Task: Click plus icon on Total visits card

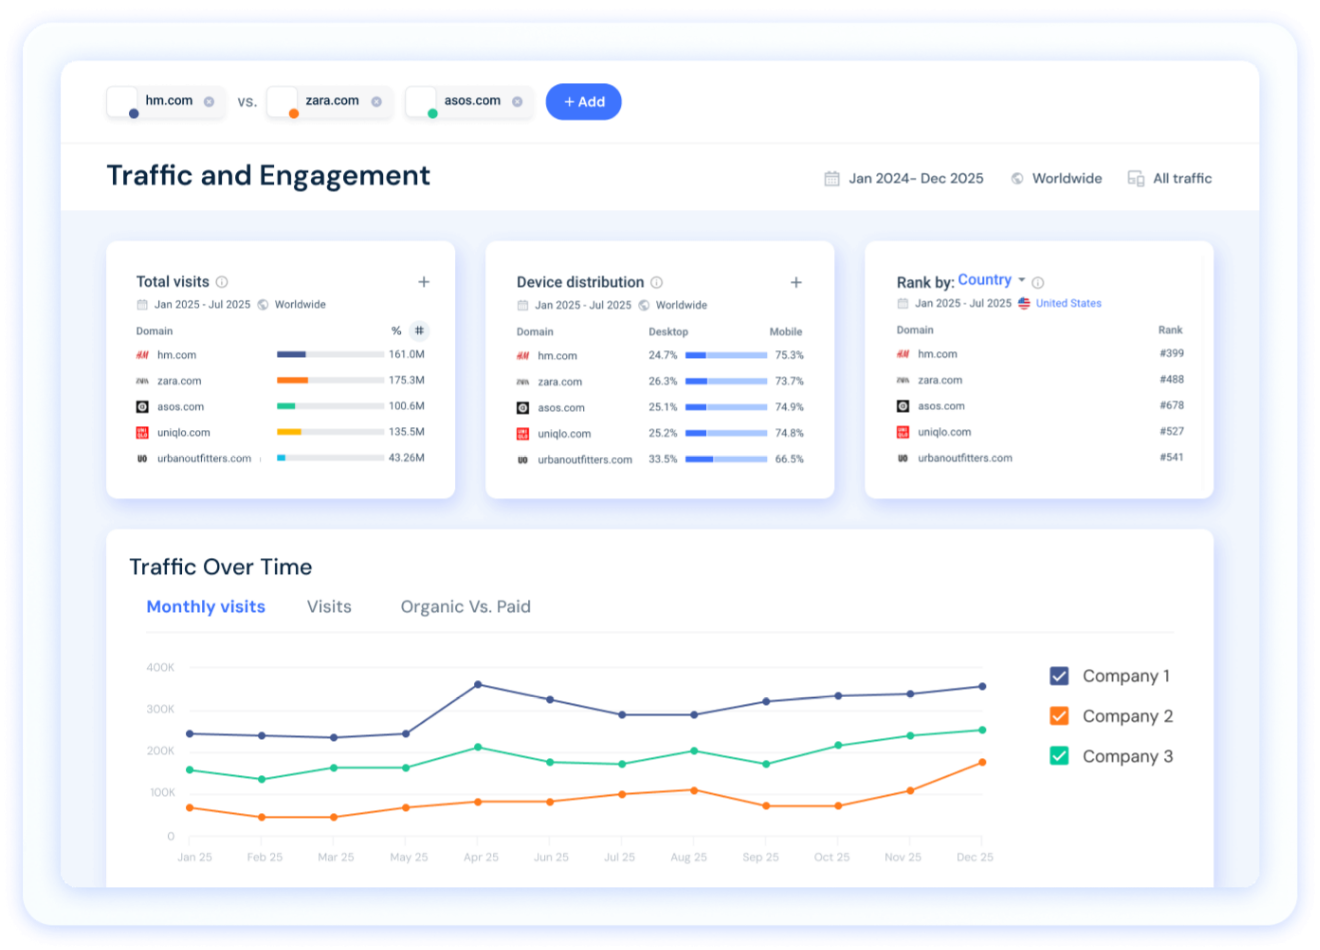Action: 424,282
